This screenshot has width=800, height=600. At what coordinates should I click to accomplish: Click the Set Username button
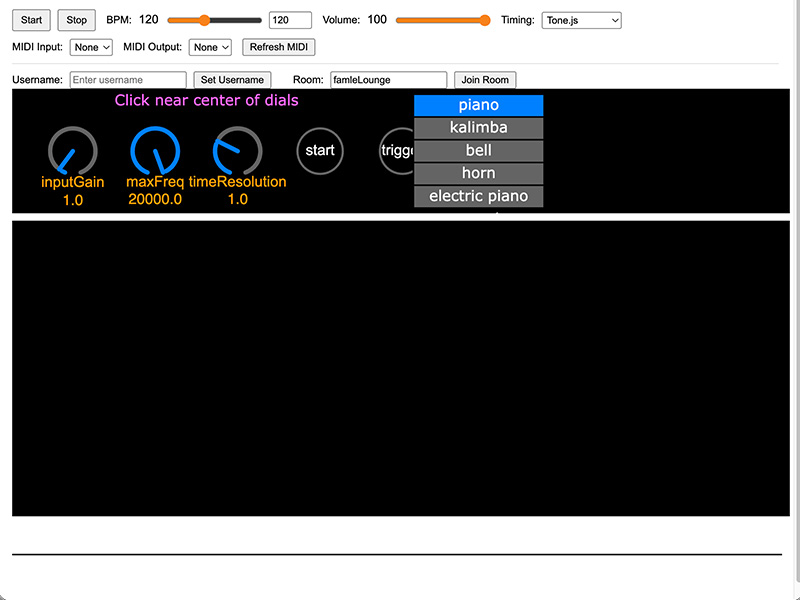pos(232,80)
